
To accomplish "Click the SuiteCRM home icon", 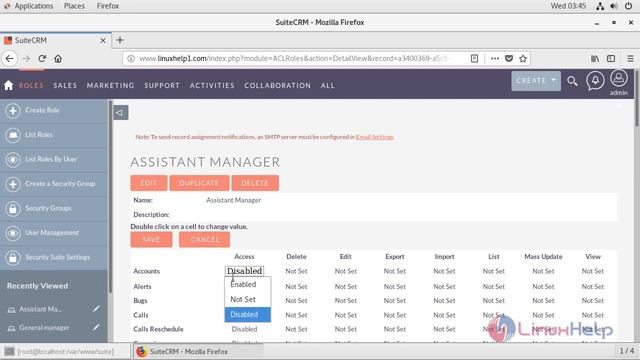I will point(9,85).
